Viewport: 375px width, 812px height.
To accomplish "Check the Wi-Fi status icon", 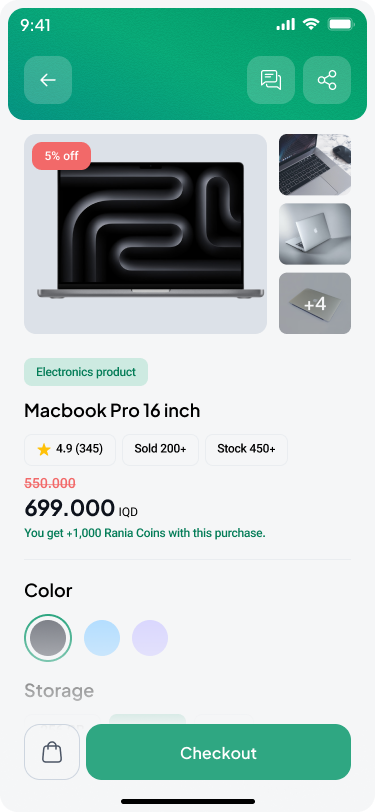I will (311, 24).
